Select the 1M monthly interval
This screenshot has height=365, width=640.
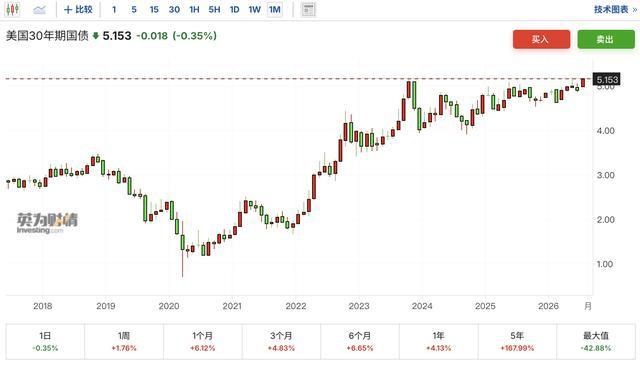275,9
